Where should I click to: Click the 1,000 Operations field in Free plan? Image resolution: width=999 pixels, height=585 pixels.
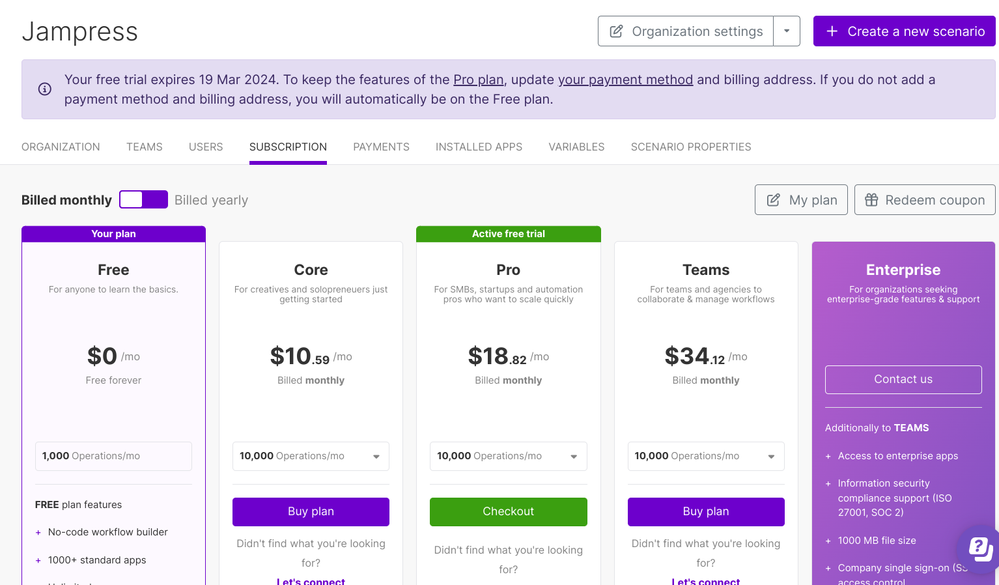(x=112, y=456)
